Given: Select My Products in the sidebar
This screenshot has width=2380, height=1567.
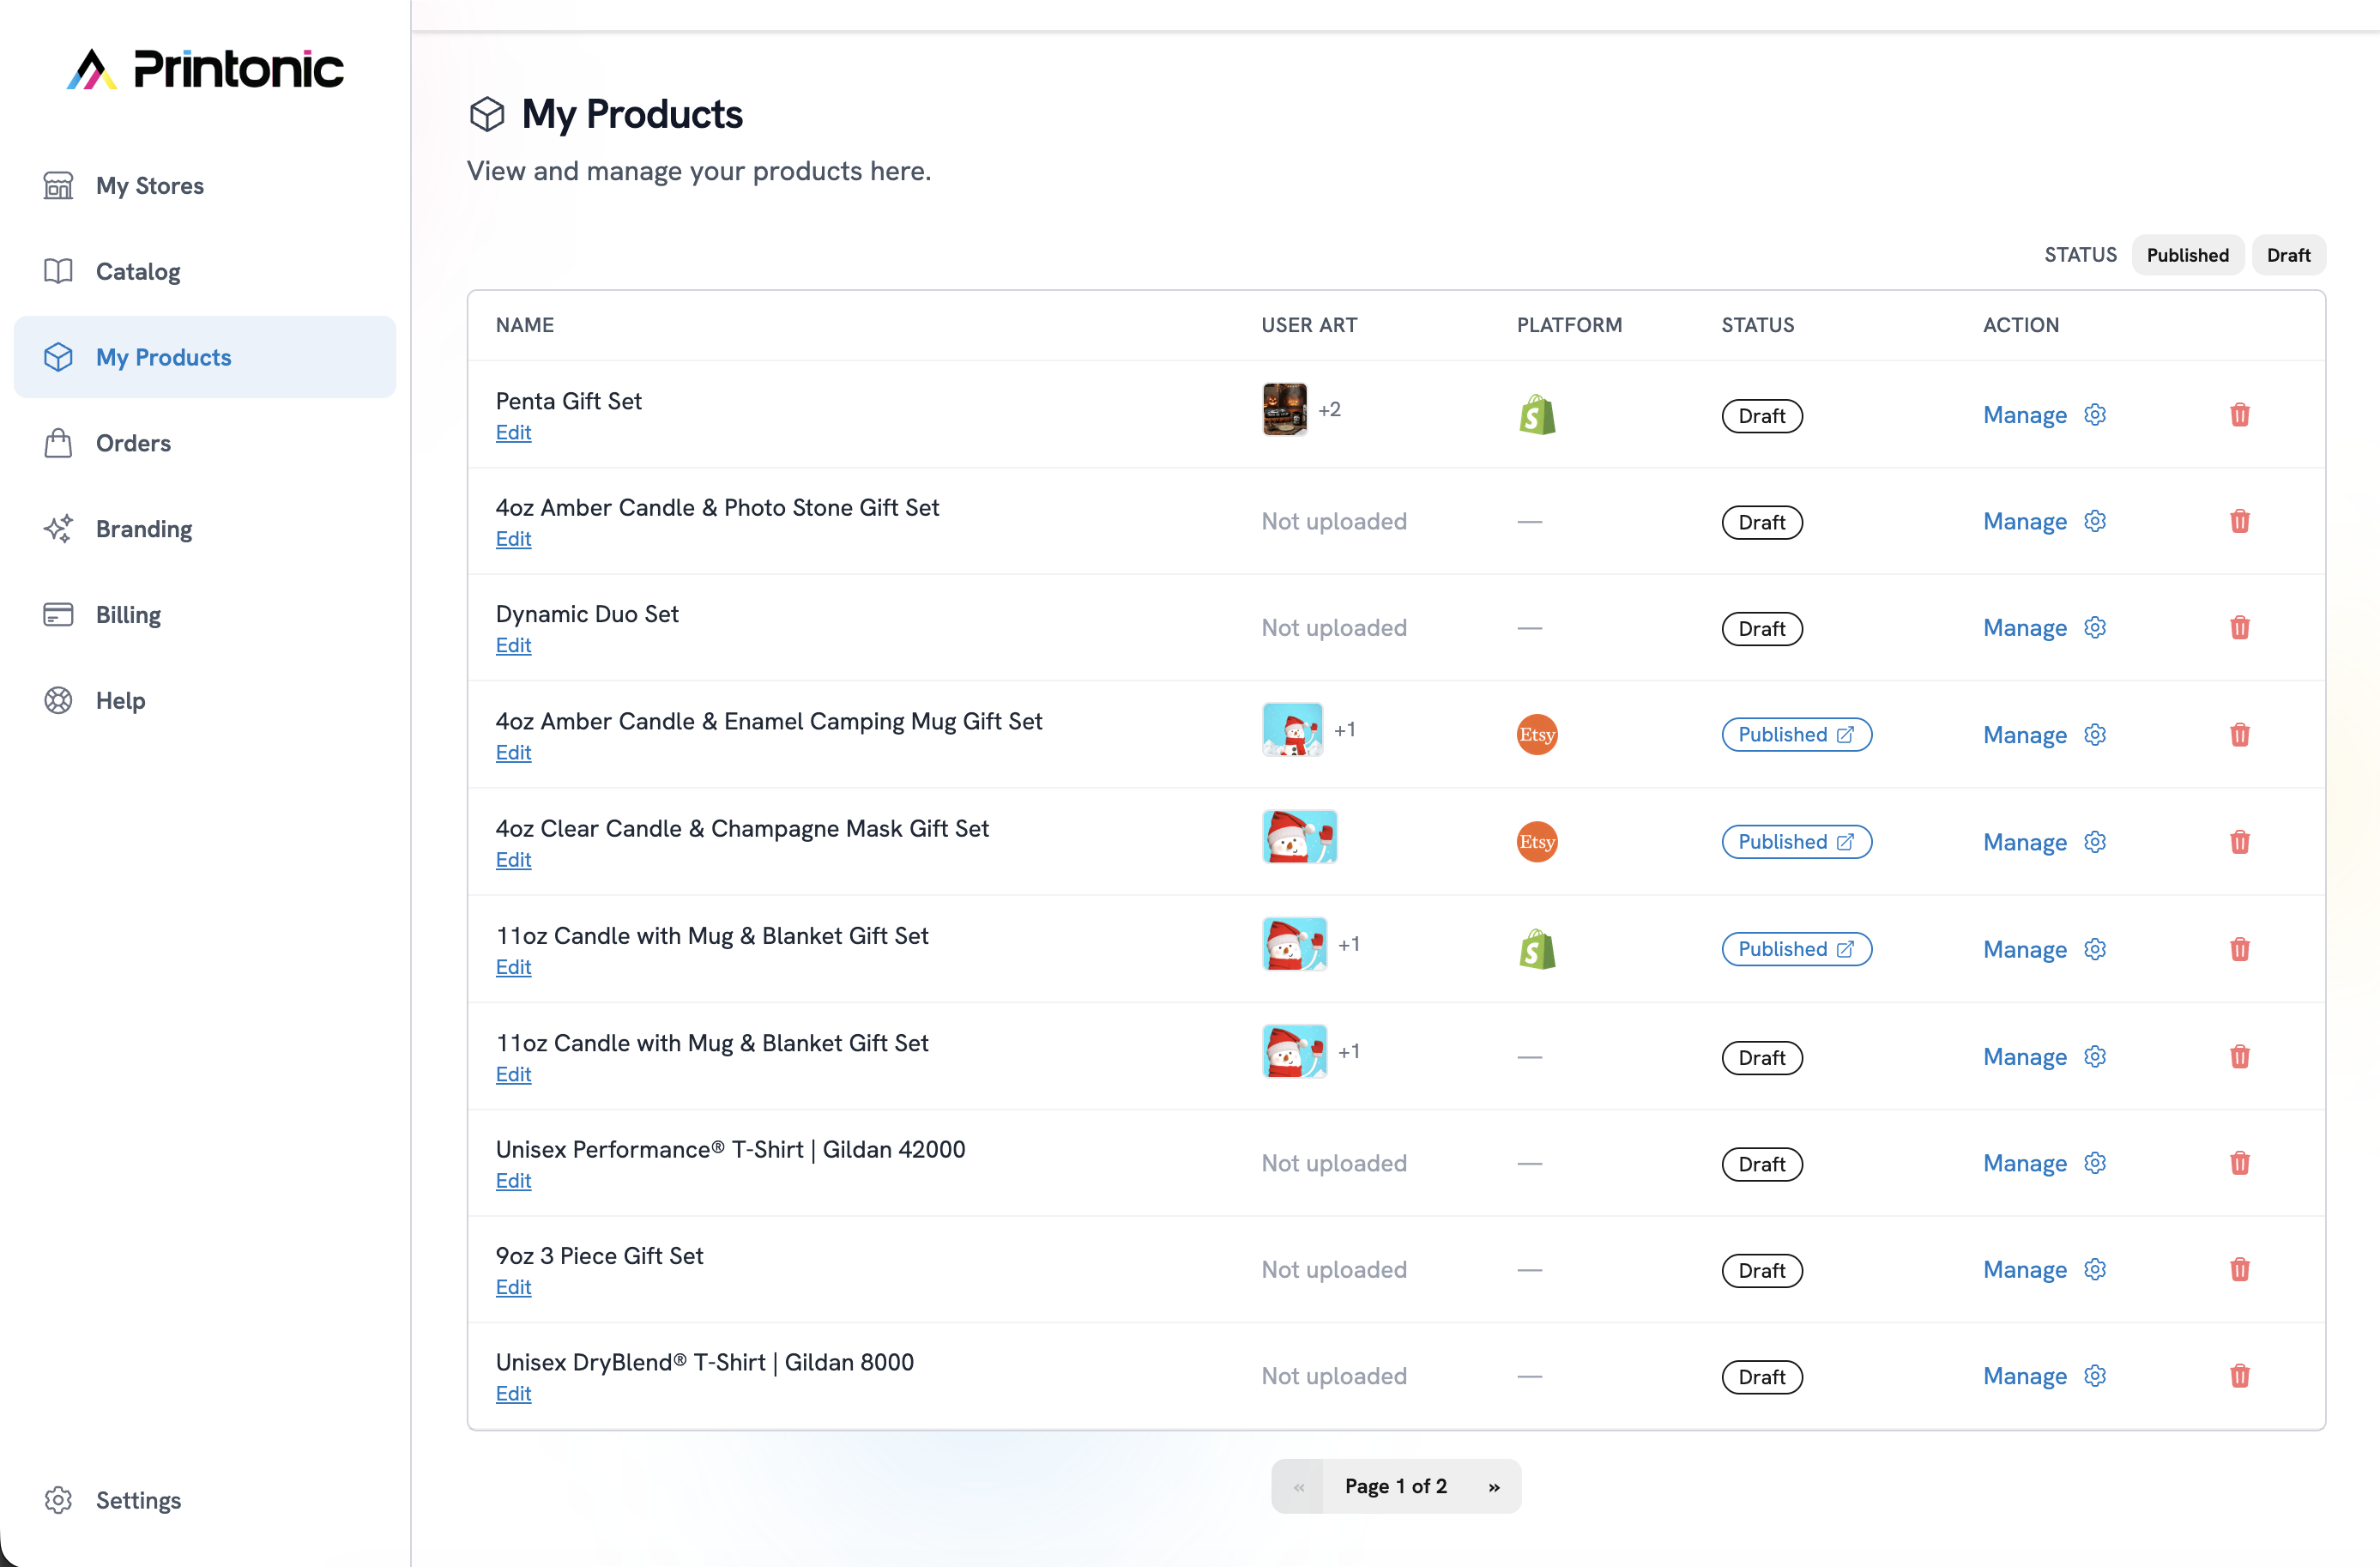Looking at the screenshot, I should coord(163,357).
